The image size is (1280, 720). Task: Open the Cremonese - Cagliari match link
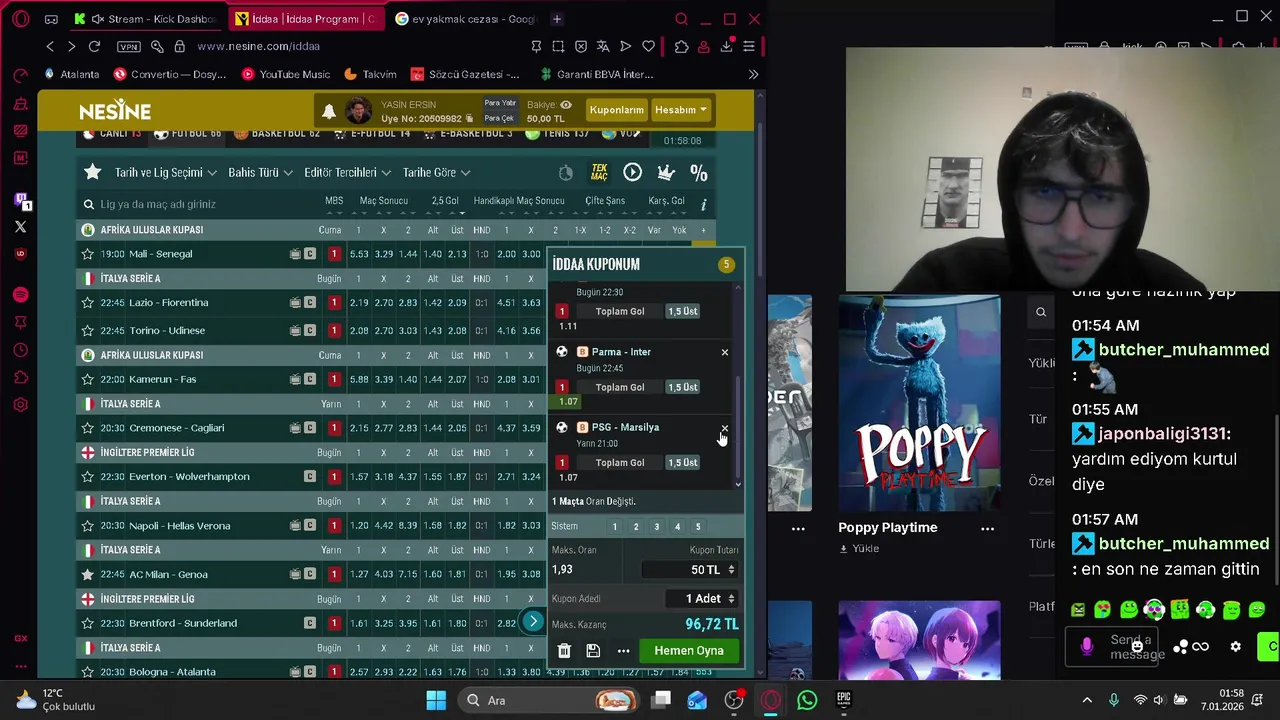(x=176, y=428)
